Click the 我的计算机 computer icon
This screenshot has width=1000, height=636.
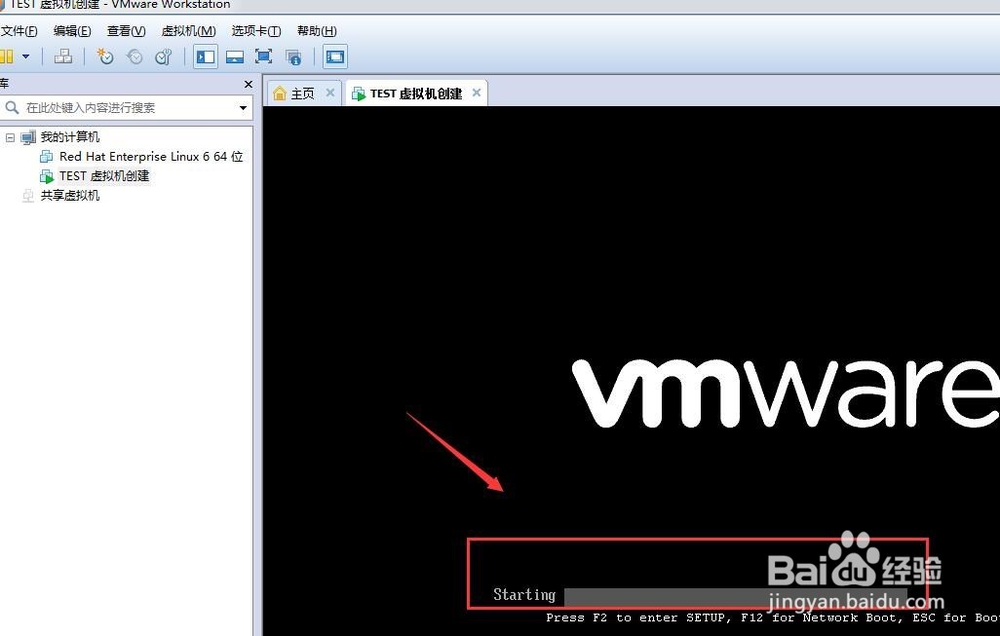coord(28,137)
